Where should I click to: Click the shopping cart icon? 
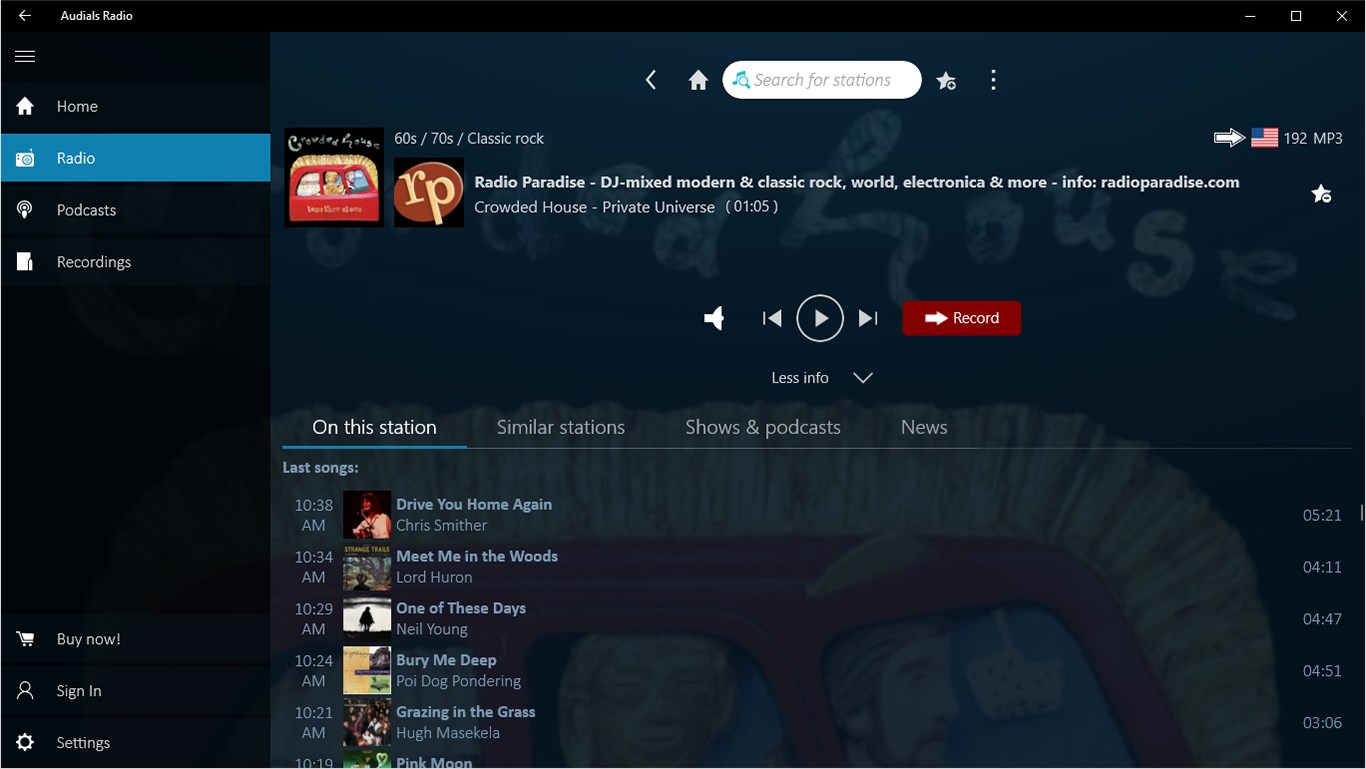25,639
